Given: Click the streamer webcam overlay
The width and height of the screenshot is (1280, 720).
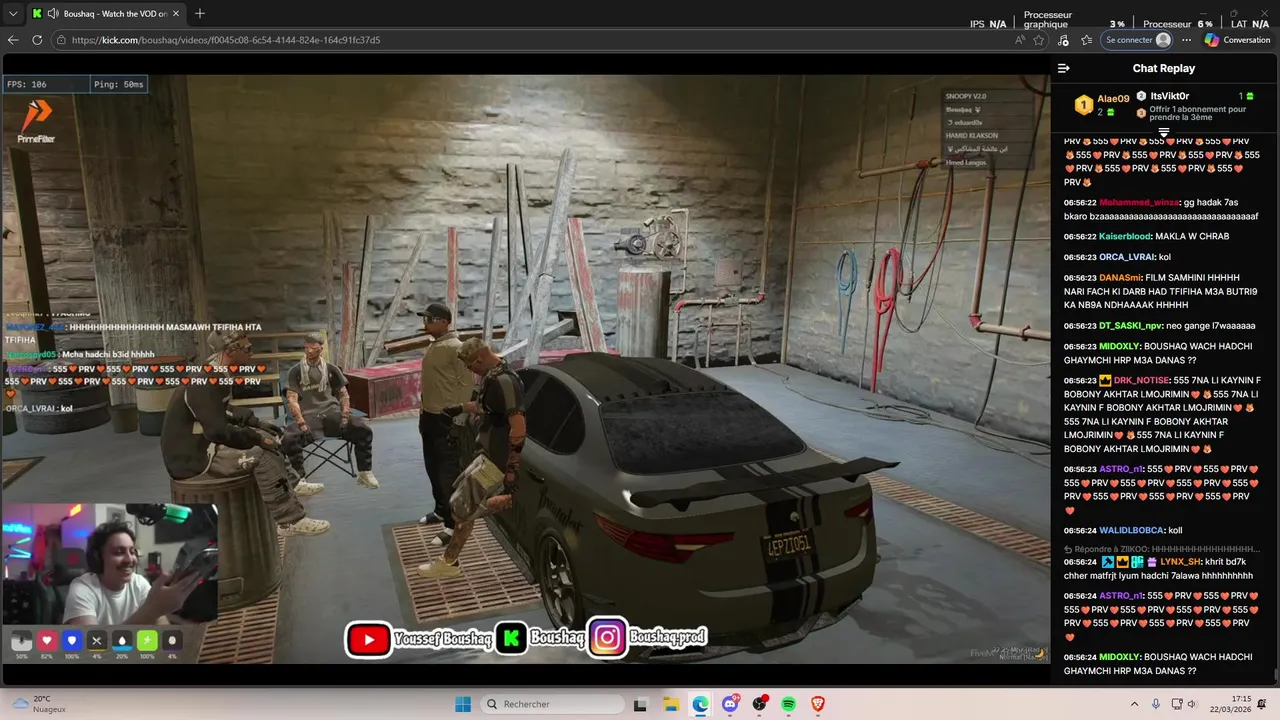Looking at the screenshot, I should click(x=110, y=564).
